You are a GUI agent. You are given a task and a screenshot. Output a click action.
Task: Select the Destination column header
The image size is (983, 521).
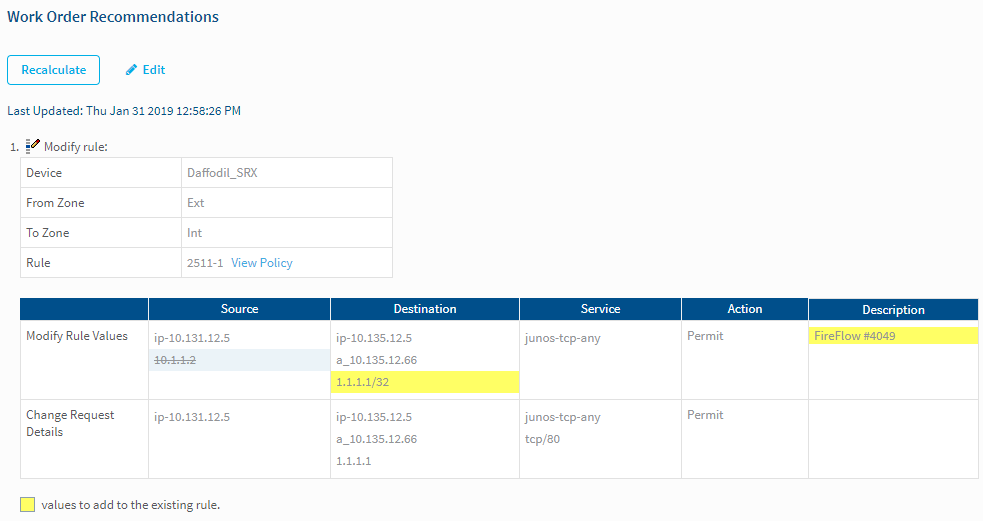point(425,309)
